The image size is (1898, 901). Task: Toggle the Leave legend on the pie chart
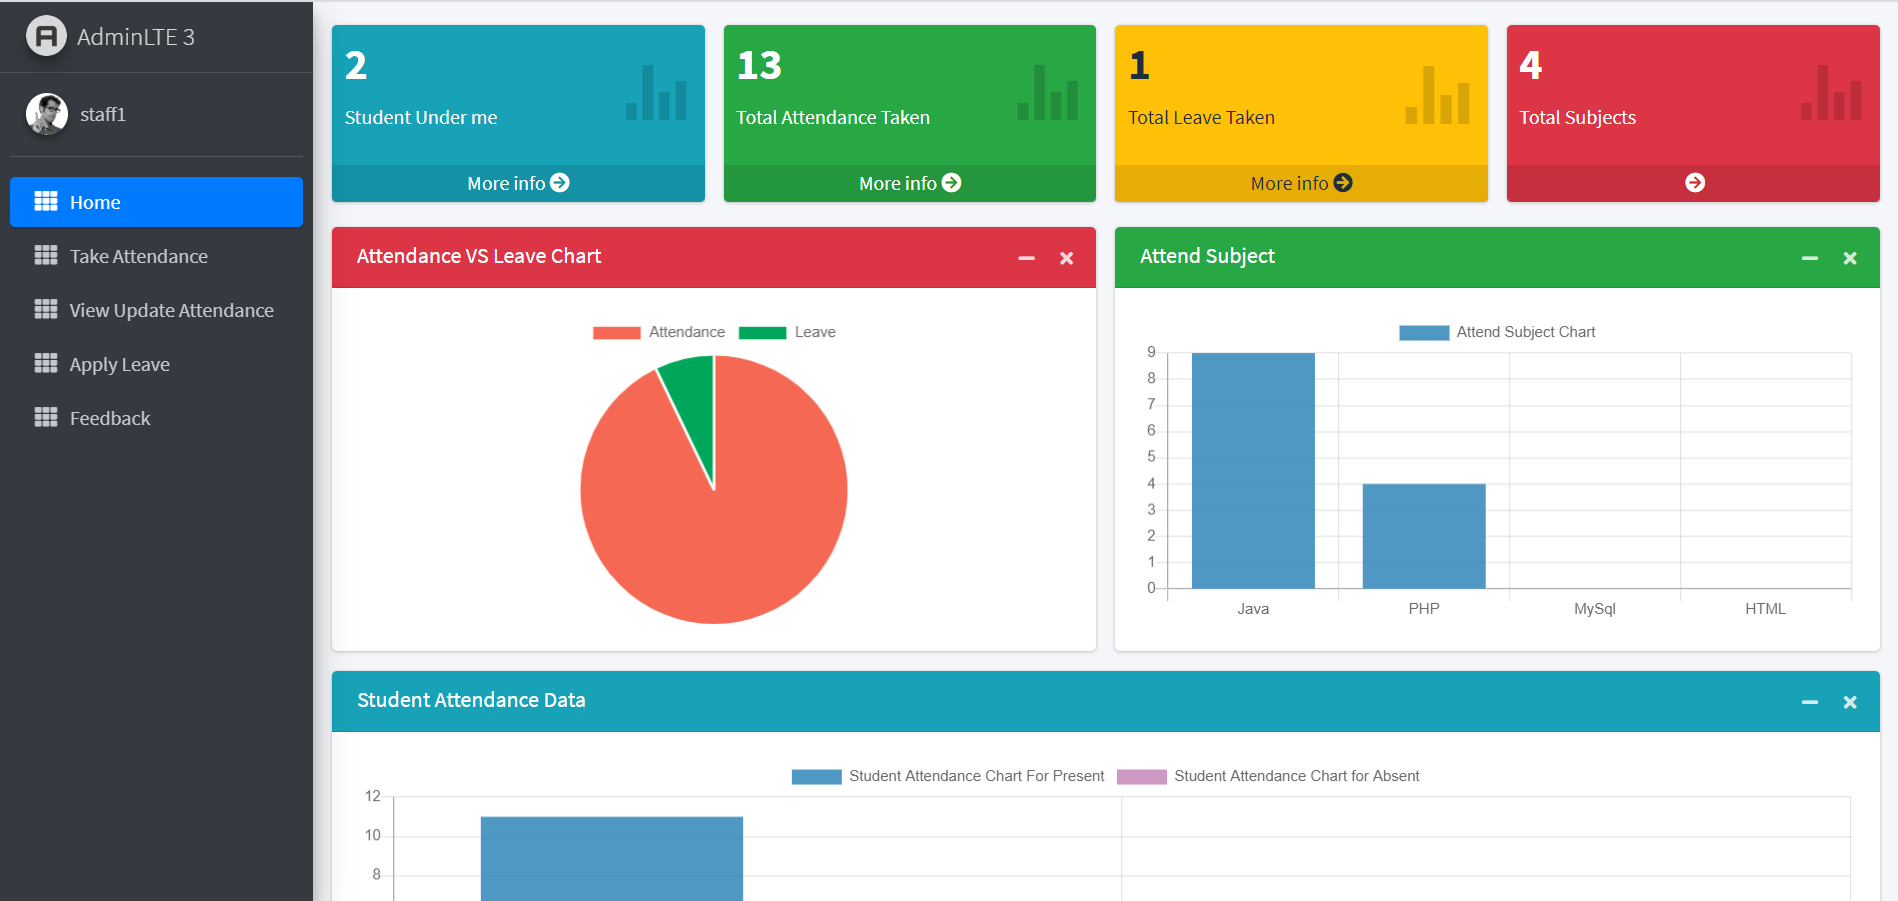click(814, 331)
